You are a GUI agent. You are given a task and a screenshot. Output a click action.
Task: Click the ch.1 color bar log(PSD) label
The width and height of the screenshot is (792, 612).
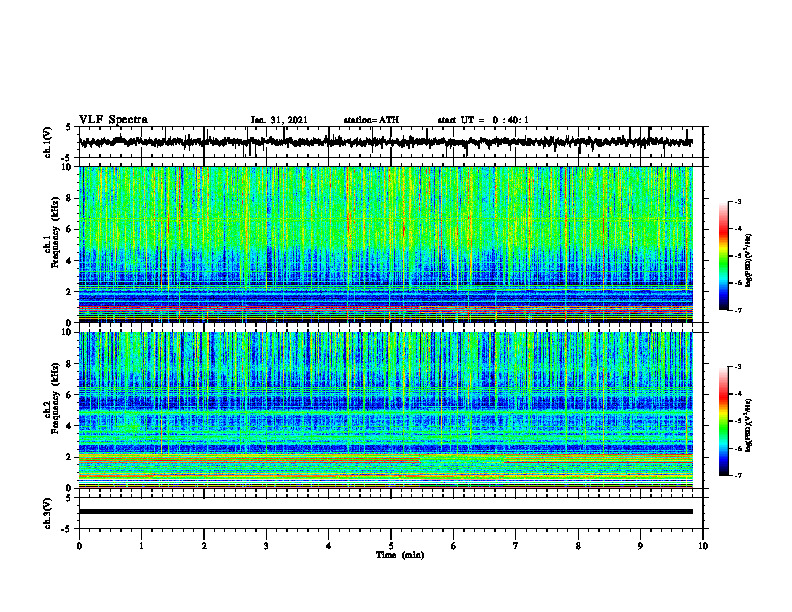(x=749, y=261)
